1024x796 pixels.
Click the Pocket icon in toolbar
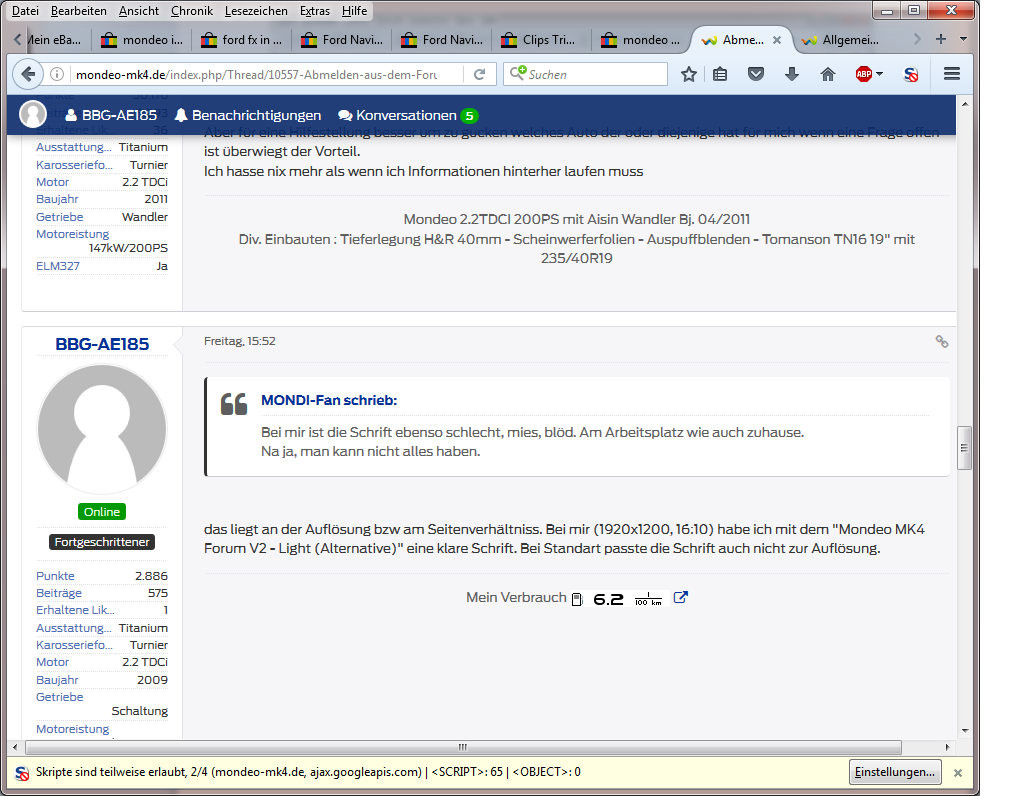point(756,74)
